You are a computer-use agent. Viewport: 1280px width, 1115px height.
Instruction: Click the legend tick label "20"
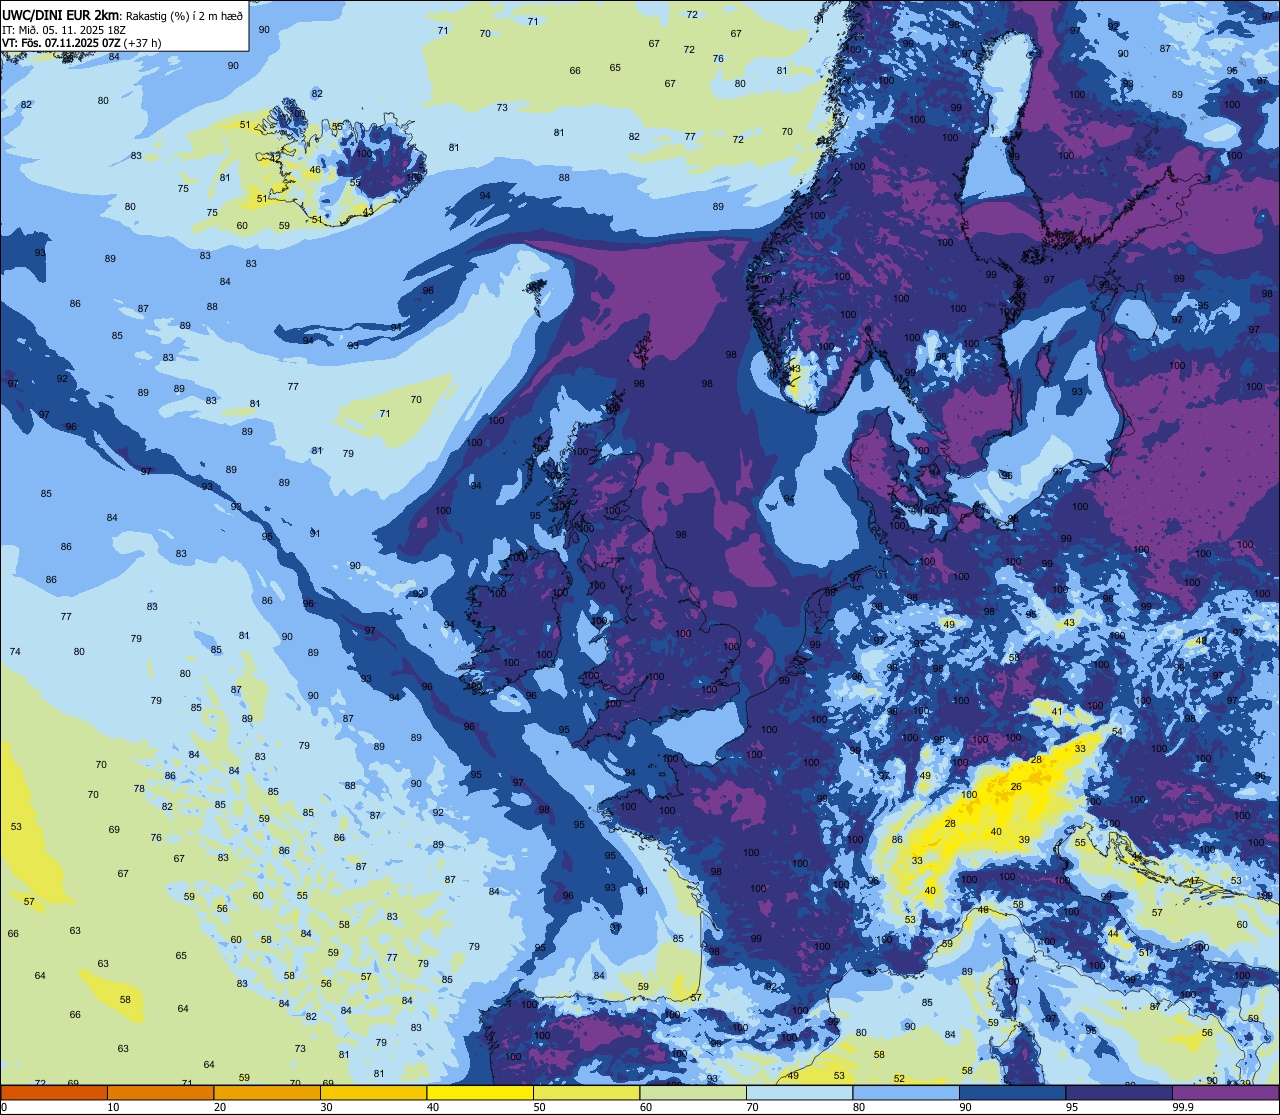coord(220,1107)
